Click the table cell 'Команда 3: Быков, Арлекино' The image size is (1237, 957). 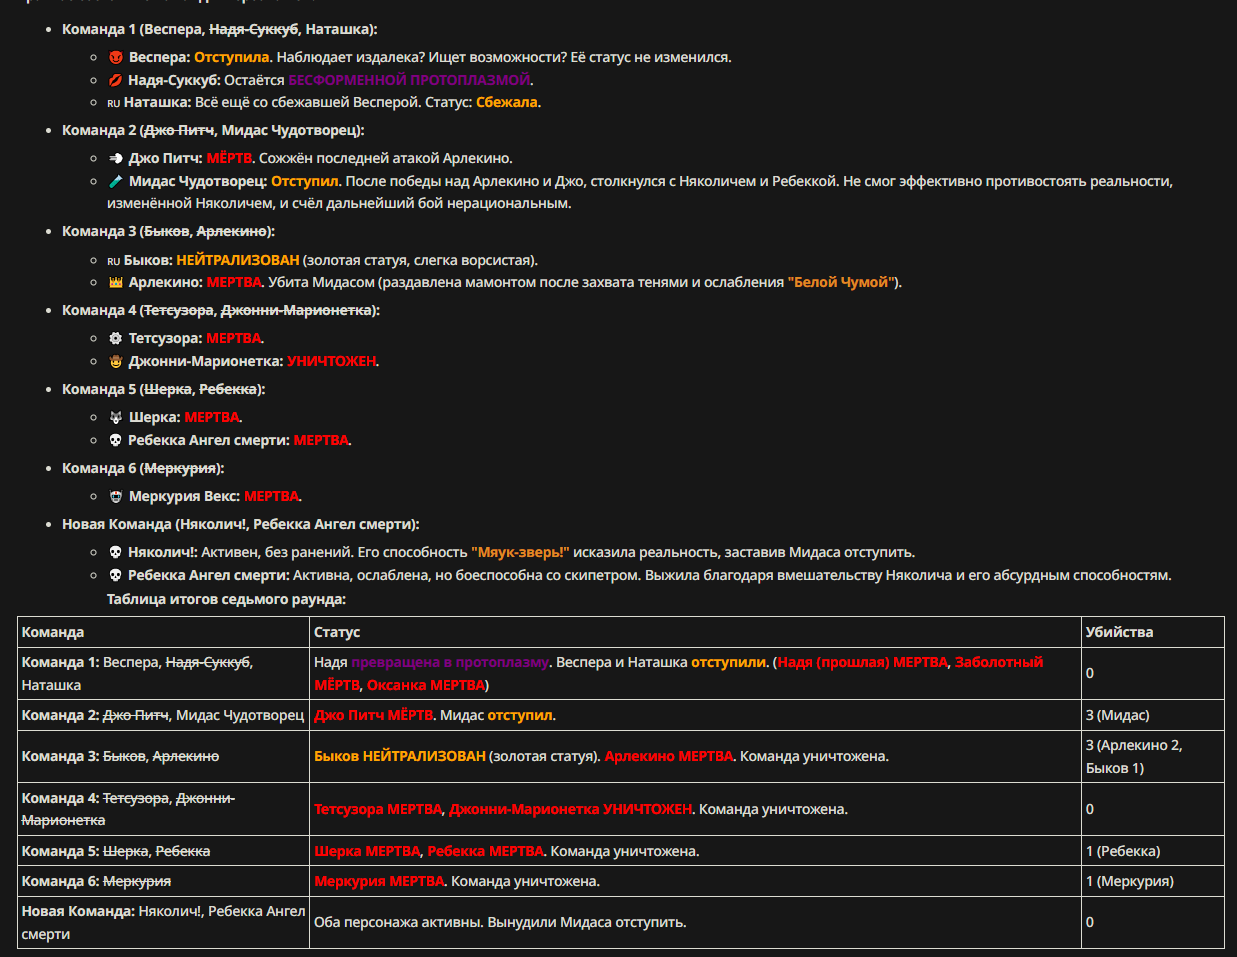(x=164, y=756)
